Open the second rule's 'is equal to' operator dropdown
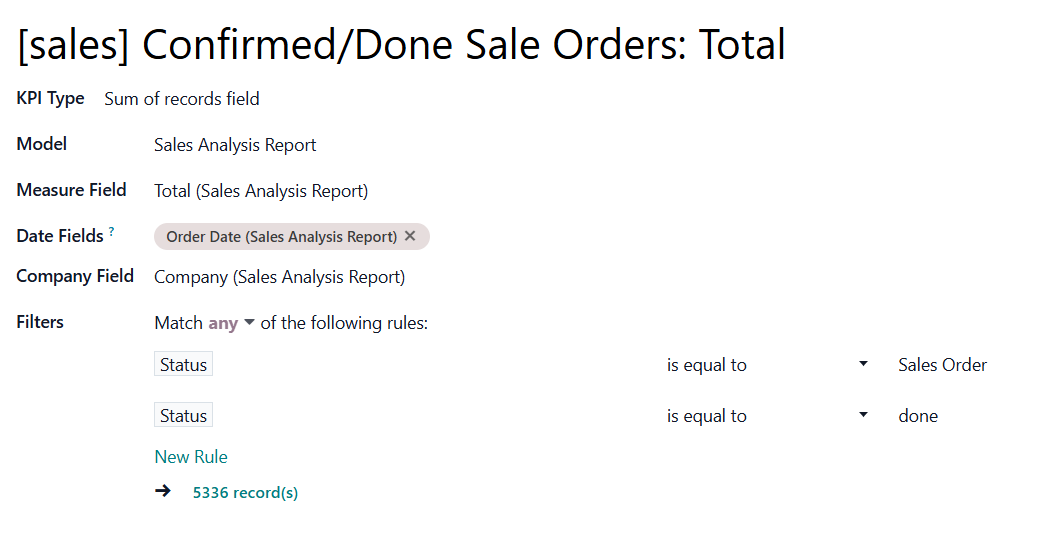Screen dimensions: 1037x552 [x=767, y=416]
